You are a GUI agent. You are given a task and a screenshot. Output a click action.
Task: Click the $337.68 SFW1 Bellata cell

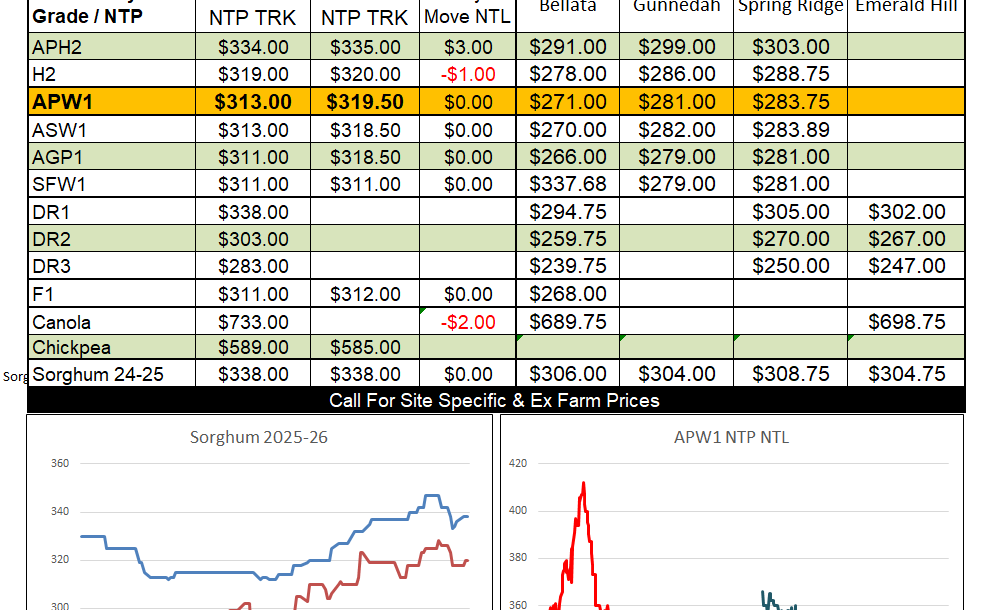[x=568, y=184]
